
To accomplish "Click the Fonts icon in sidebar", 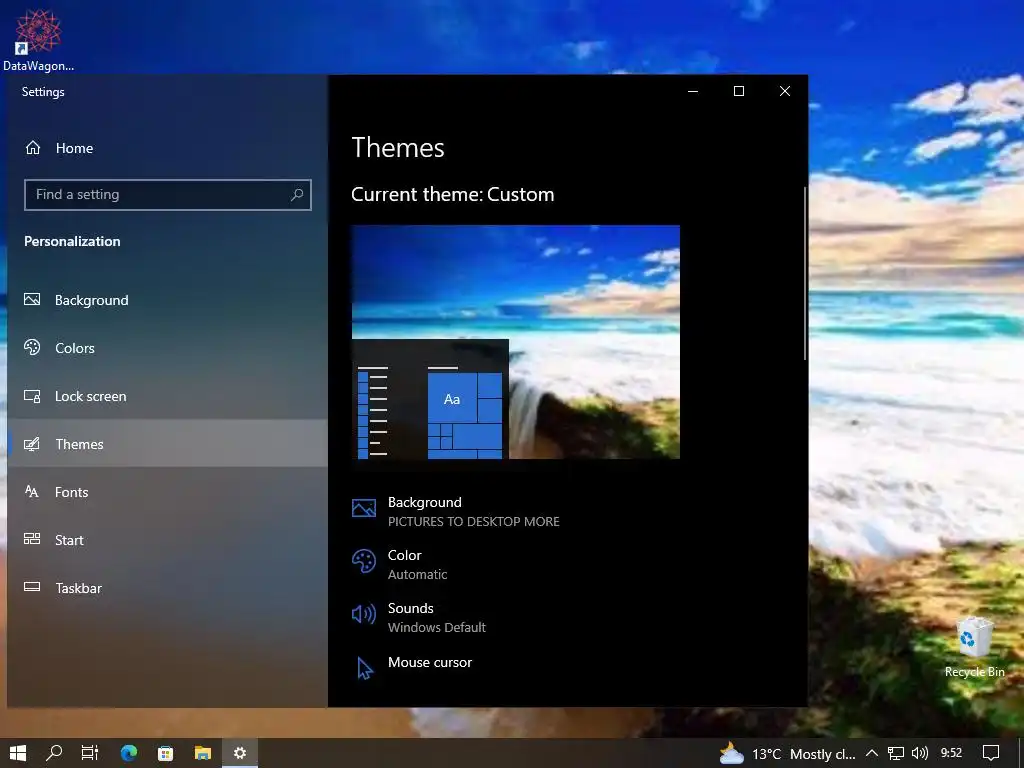I will coord(32,492).
